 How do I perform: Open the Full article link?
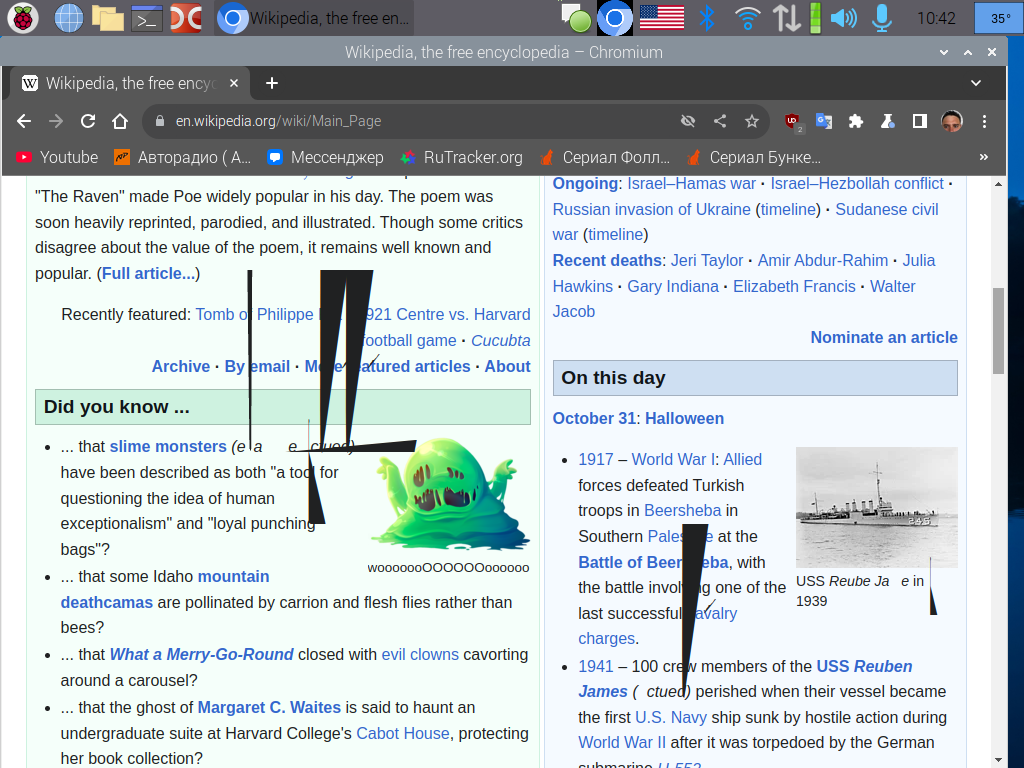pyautogui.click(x=148, y=274)
